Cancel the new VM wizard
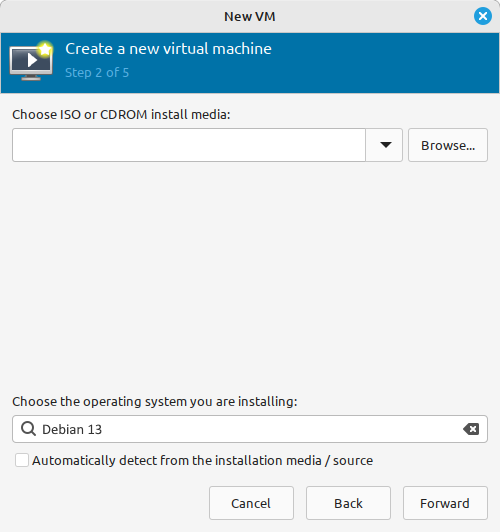This screenshot has width=500, height=532. 251,503
